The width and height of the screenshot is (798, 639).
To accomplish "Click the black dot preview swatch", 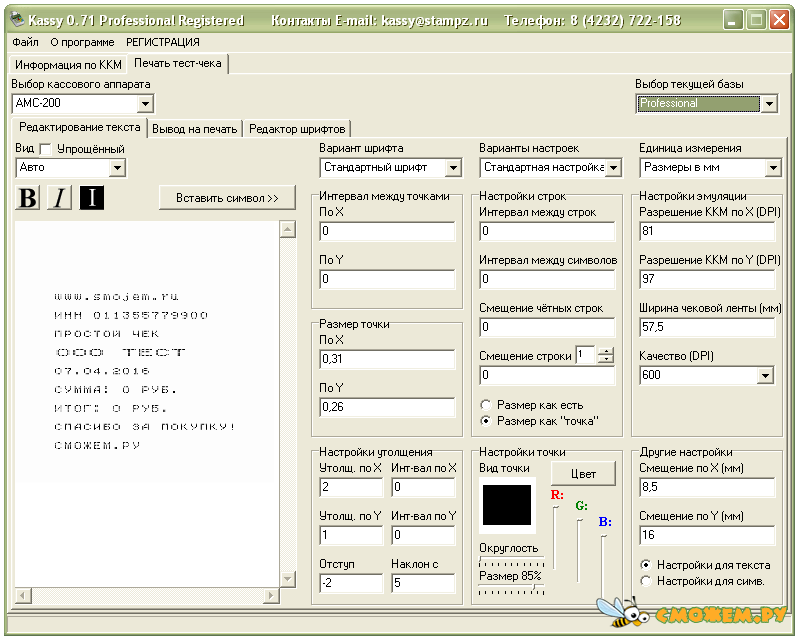I will [x=507, y=505].
